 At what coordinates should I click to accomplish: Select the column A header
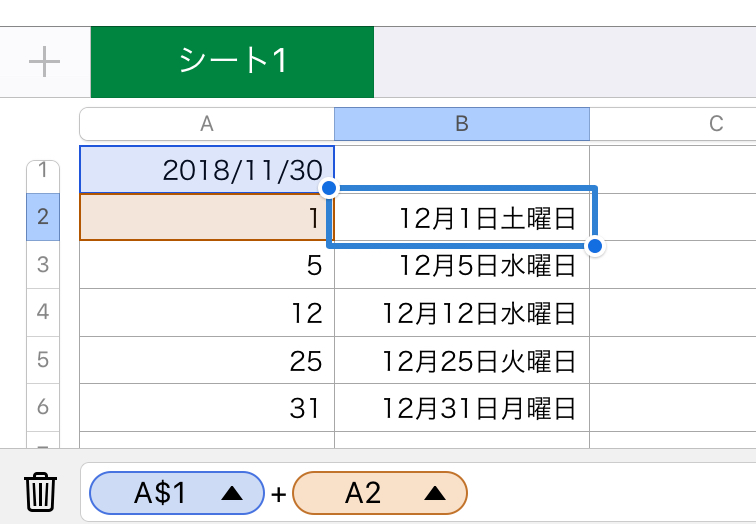[x=207, y=124]
